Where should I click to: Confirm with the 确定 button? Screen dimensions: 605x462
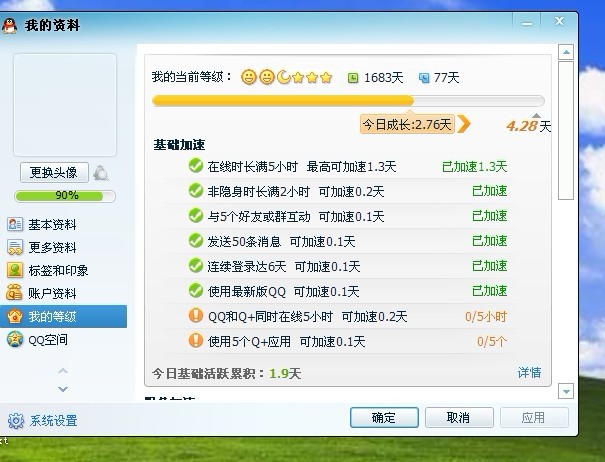click(x=384, y=417)
